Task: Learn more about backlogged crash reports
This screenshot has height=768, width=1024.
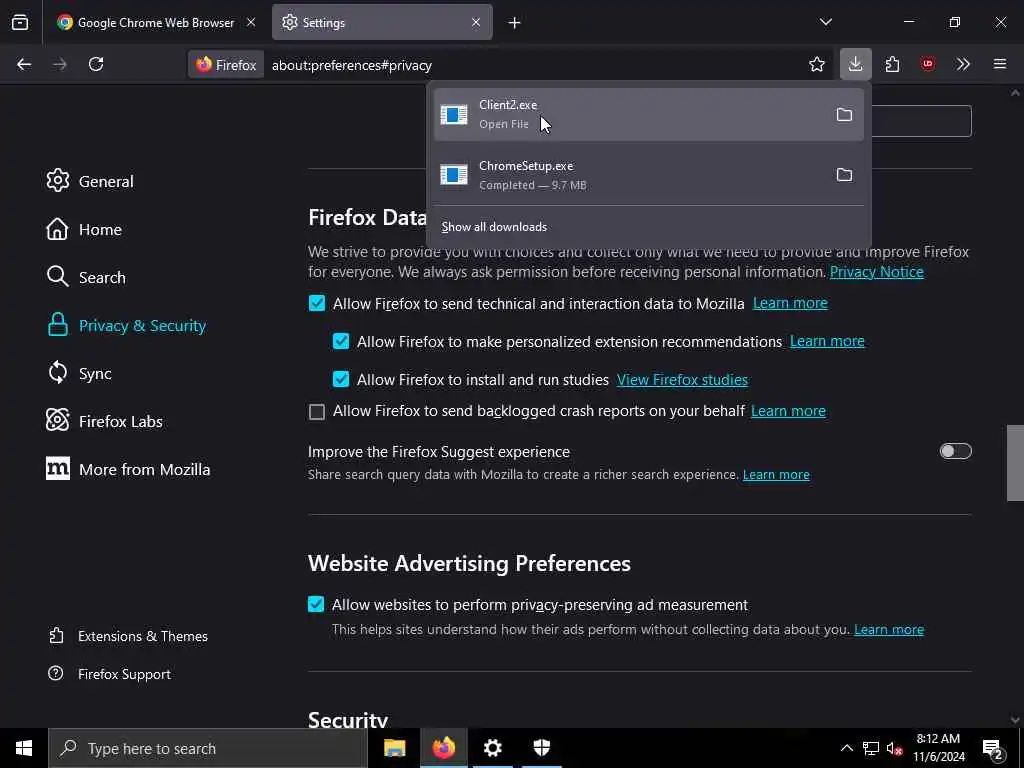Action: point(788,411)
